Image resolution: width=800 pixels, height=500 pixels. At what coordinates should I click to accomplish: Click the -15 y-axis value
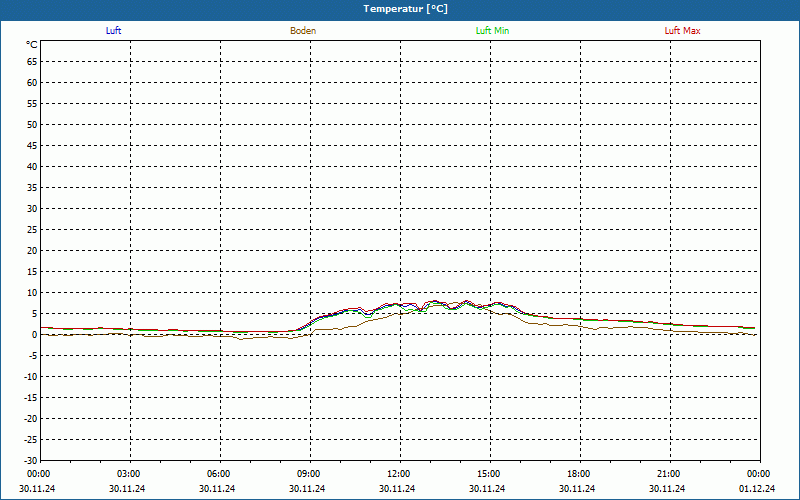[31, 397]
